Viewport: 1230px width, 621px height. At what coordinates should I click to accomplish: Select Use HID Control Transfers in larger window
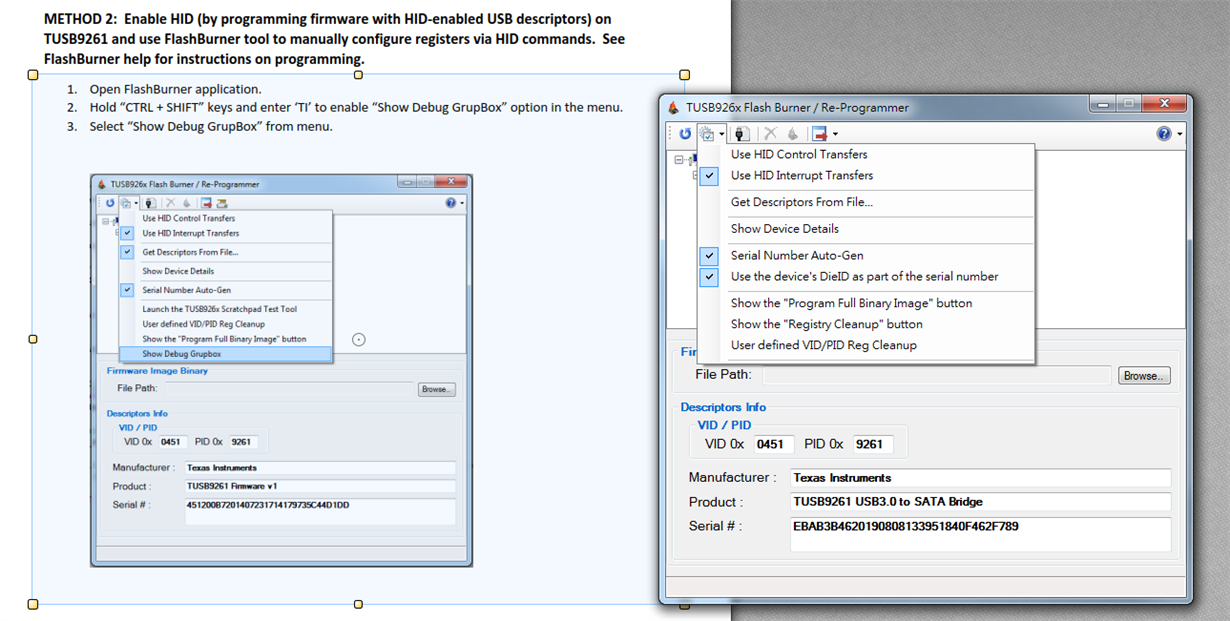[x=799, y=154]
